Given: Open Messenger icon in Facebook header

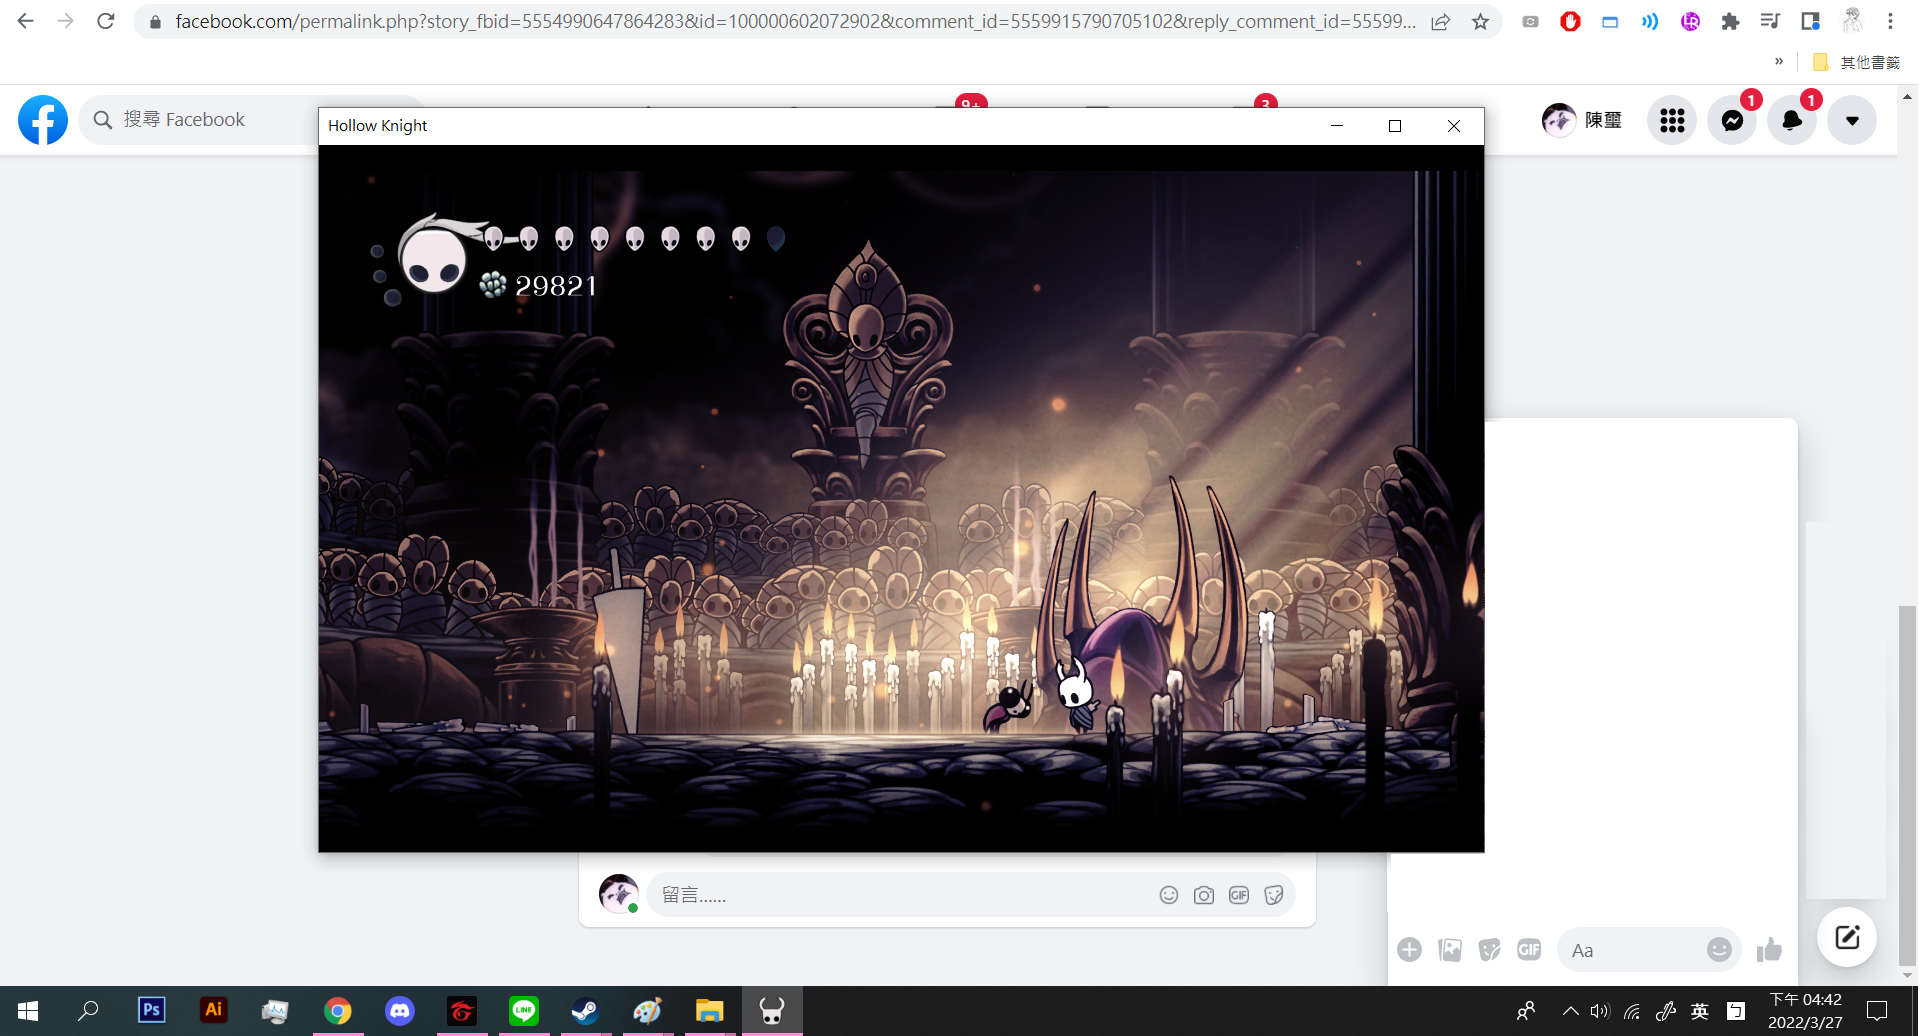Looking at the screenshot, I should pyautogui.click(x=1732, y=120).
